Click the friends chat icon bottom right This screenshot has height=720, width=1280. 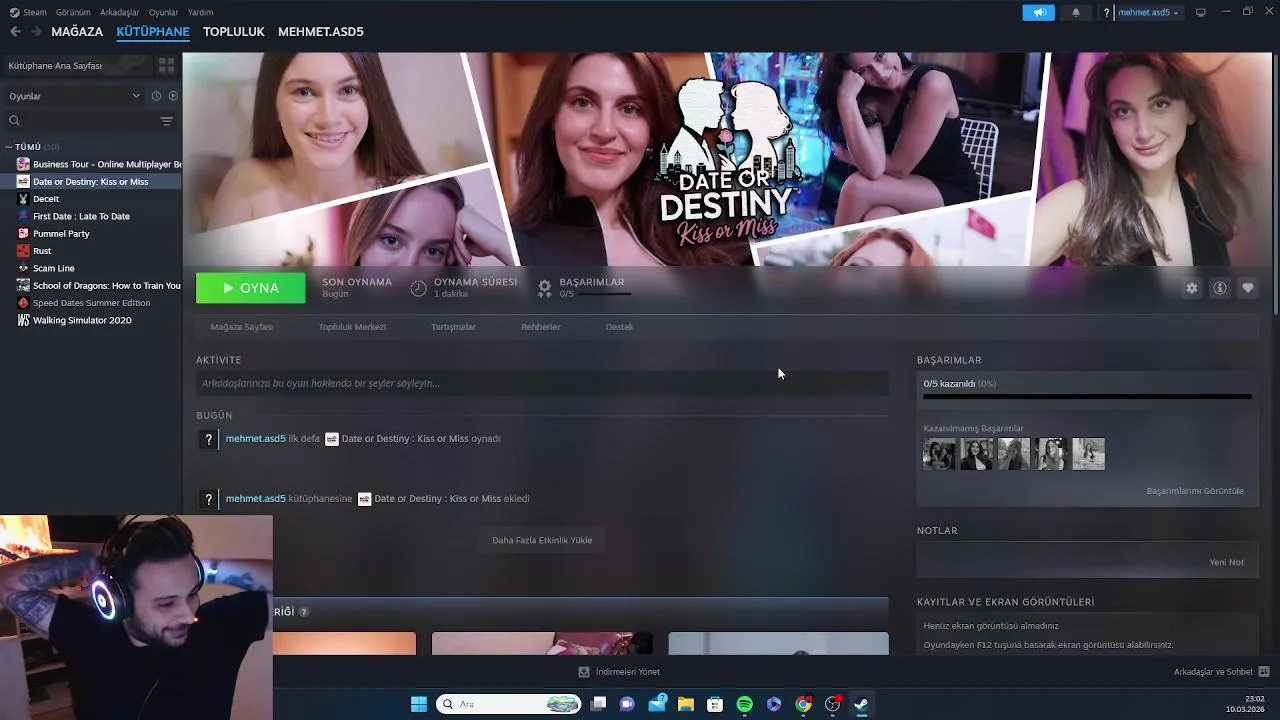pyautogui.click(x=1263, y=672)
